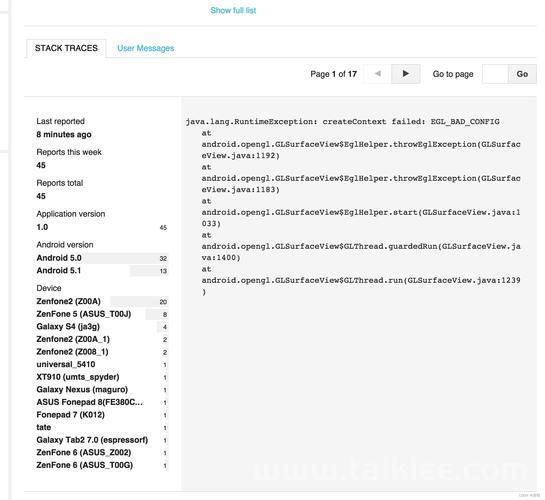The height and width of the screenshot is (500, 545).
Task: Select ZenFone 6 (ASUS_T00G) device
Action: 102,465
